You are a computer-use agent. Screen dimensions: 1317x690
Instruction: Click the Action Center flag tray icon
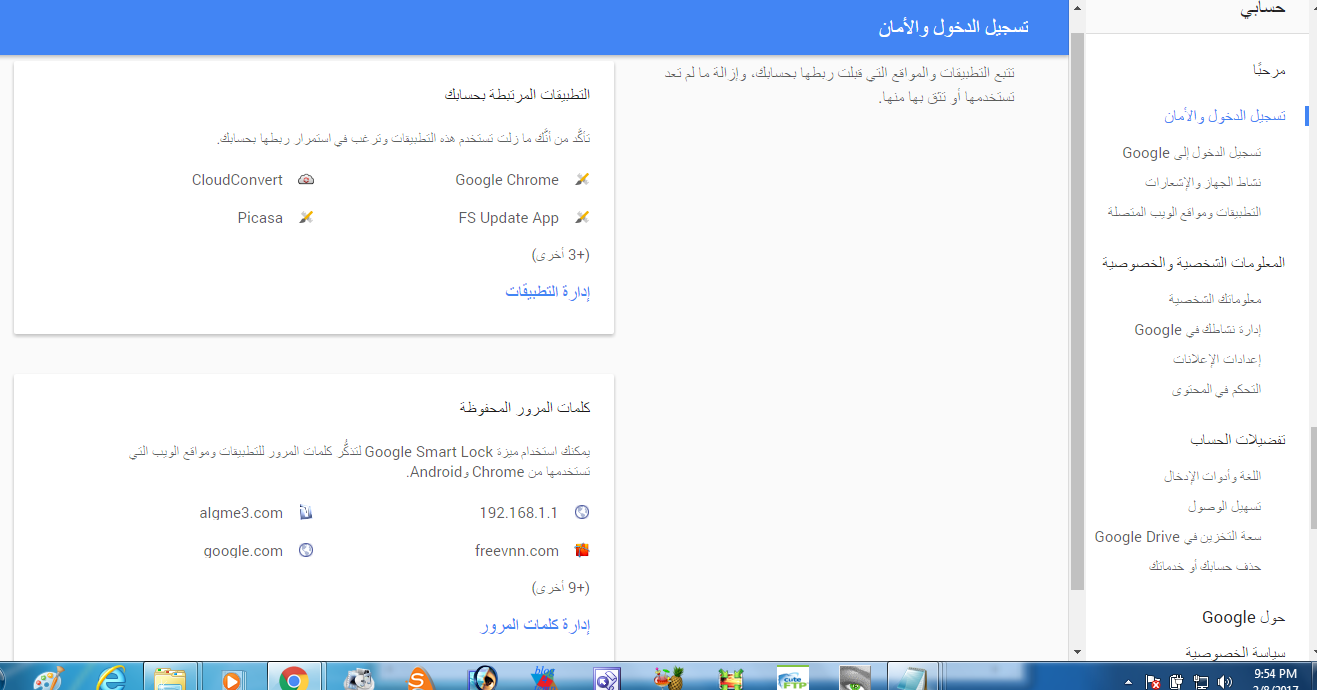(1154, 683)
